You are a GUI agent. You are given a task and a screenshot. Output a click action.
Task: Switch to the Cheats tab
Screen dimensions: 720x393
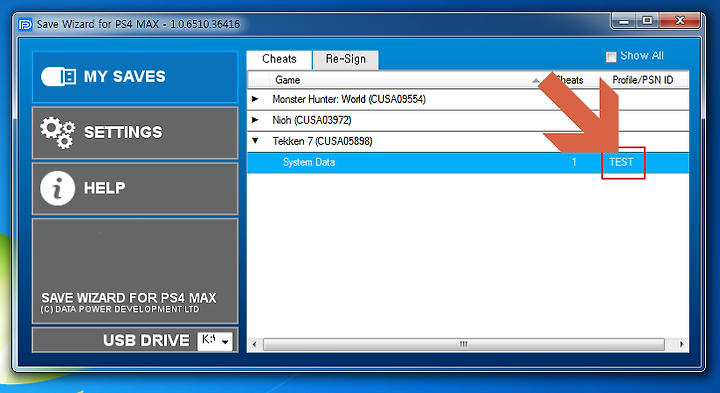(279, 59)
